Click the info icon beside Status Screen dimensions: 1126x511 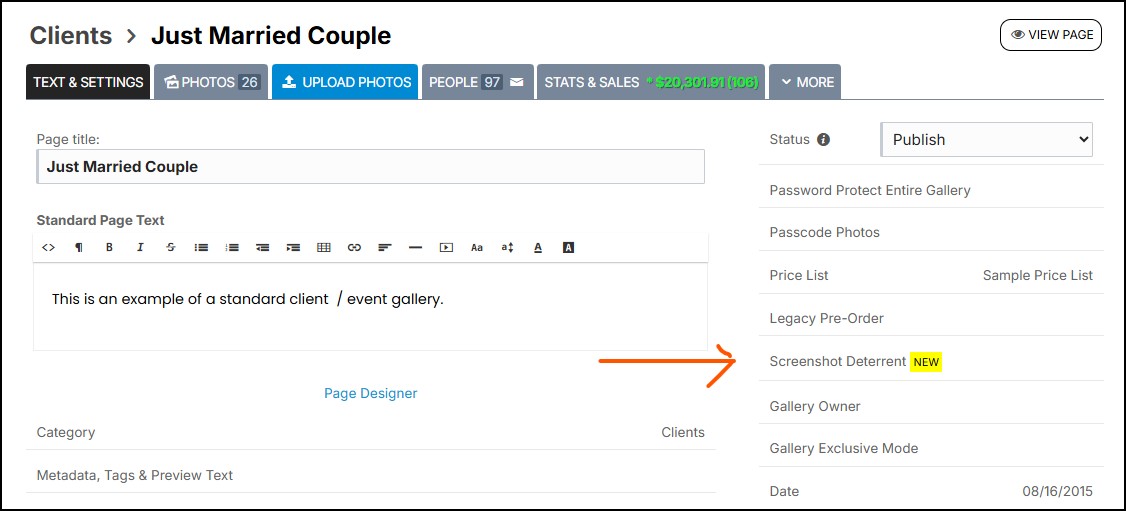[824, 140]
